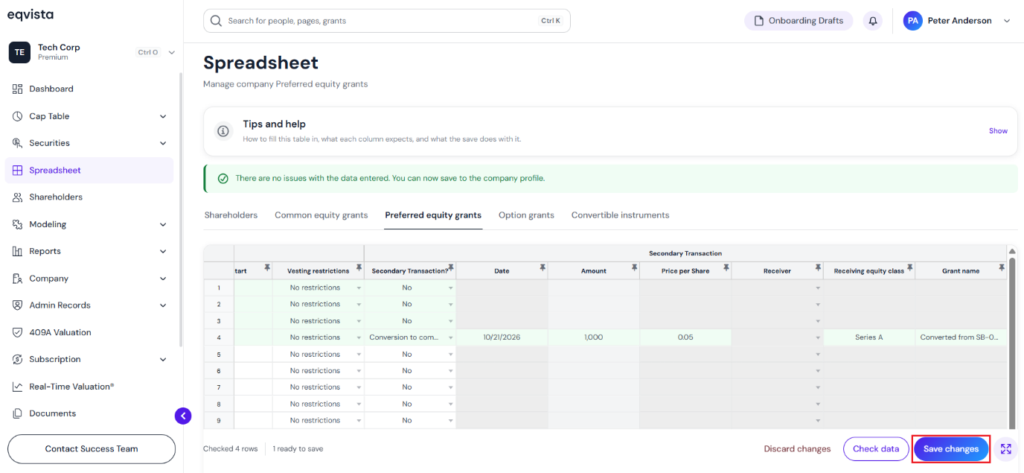Select row number 9 header

click(x=219, y=421)
